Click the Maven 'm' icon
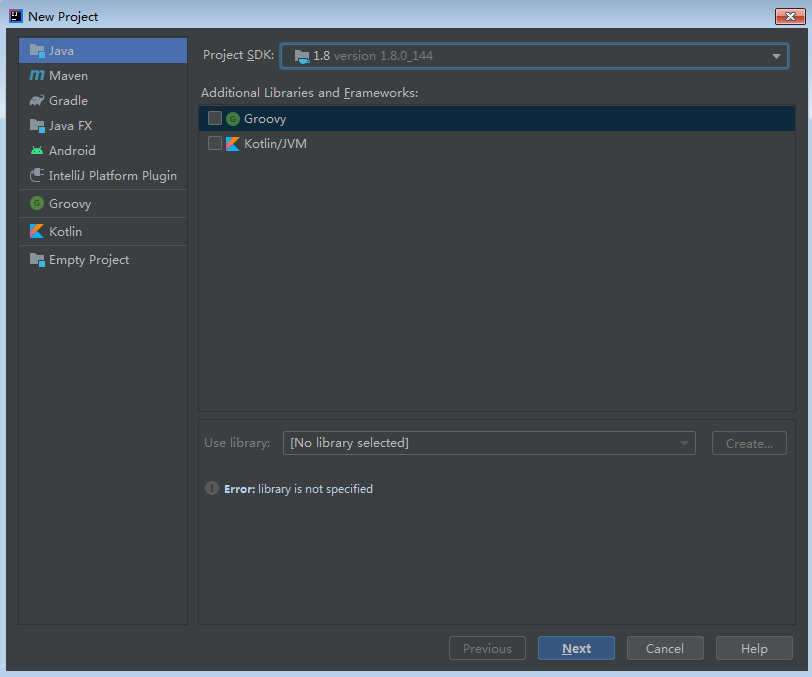This screenshot has width=812, height=677. point(37,76)
